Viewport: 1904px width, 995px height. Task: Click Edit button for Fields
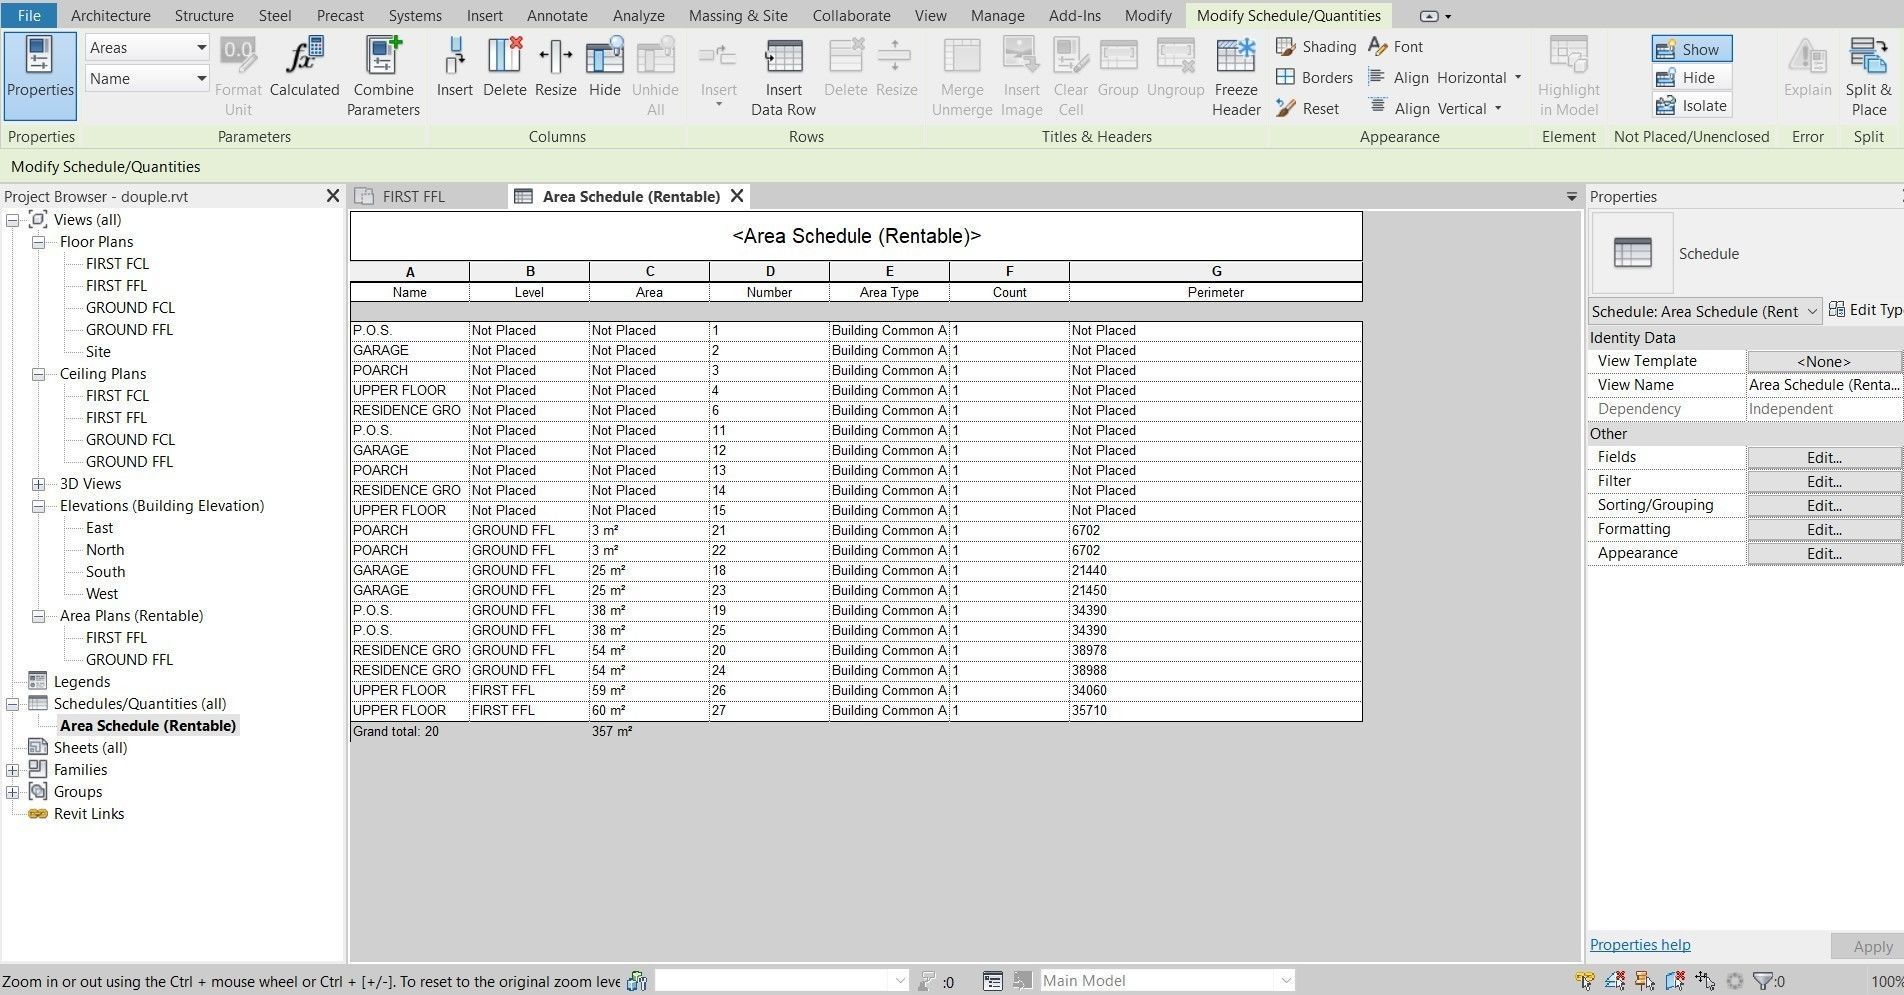(x=1824, y=457)
